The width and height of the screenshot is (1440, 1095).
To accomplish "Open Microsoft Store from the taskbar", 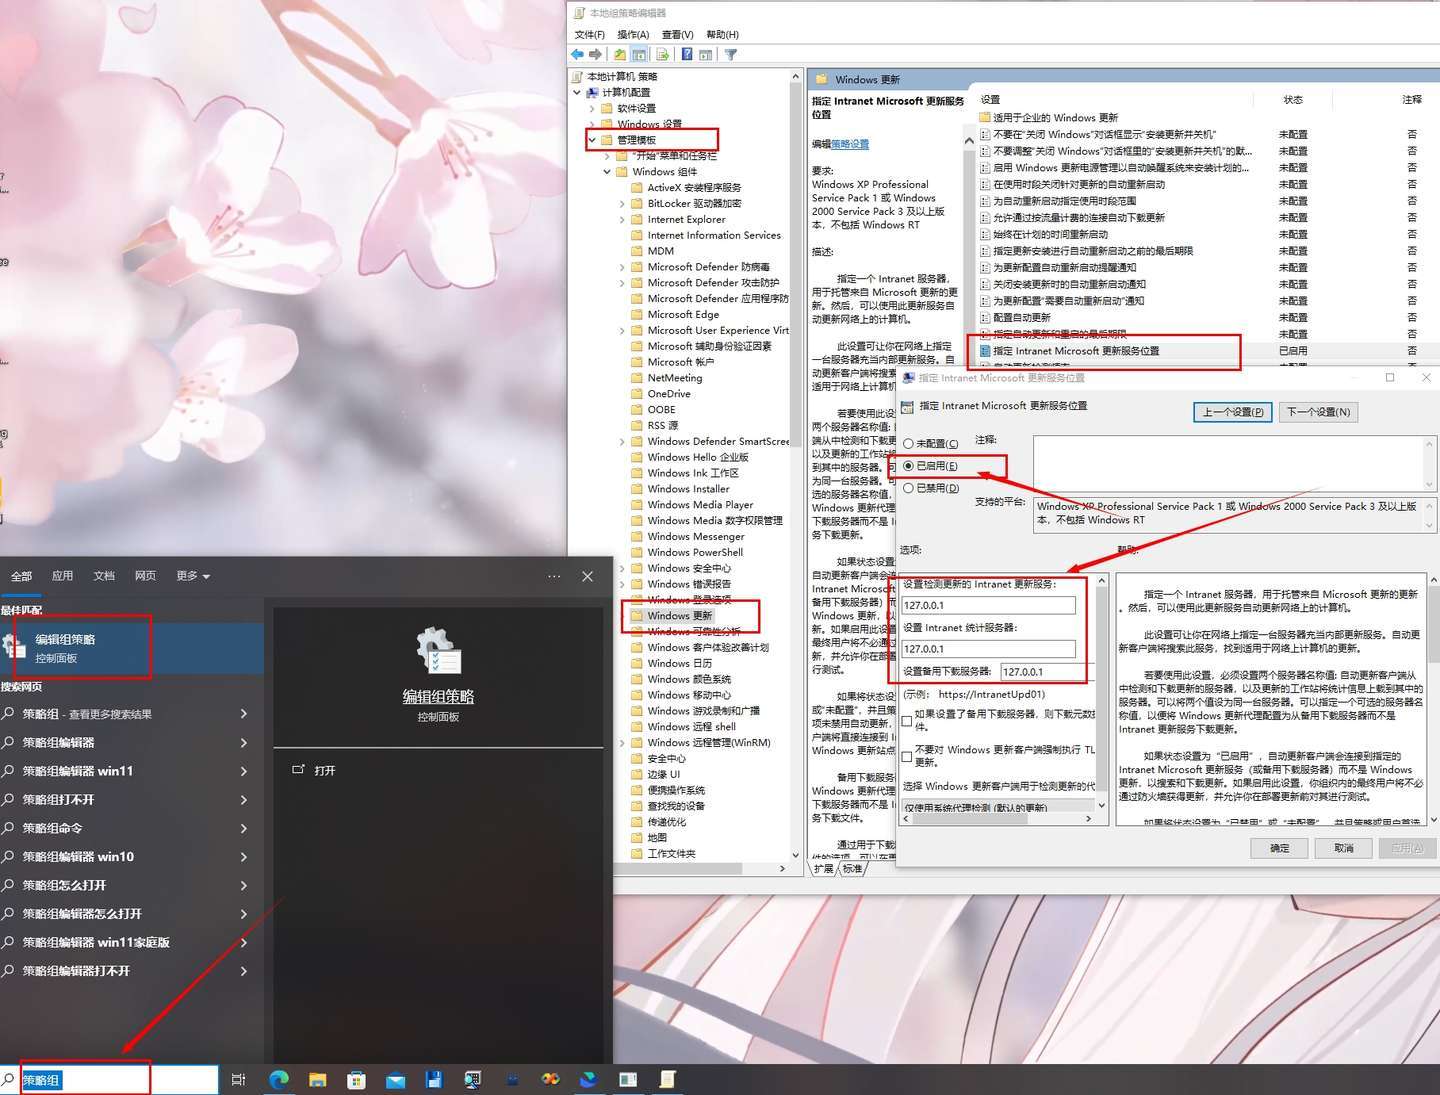I will click(x=356, y=1079).
